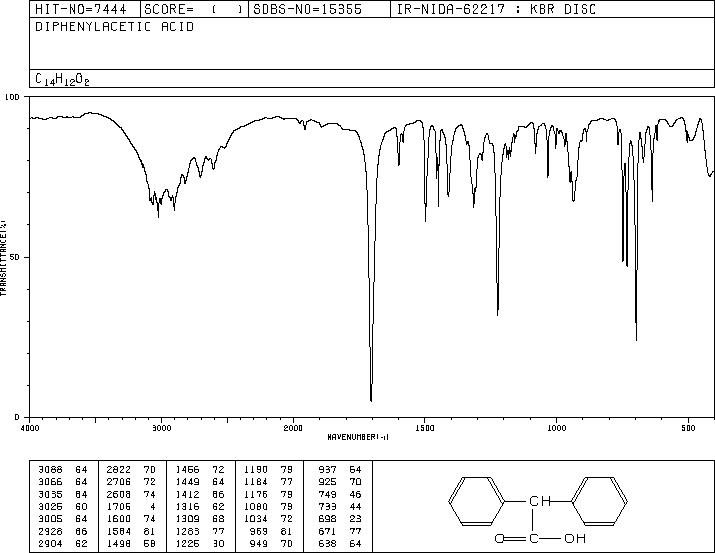The height and width of the screenshot is (553, 715).
Task: Click the 2000 tick label on wavenumber axis
Action: (293, 428)
